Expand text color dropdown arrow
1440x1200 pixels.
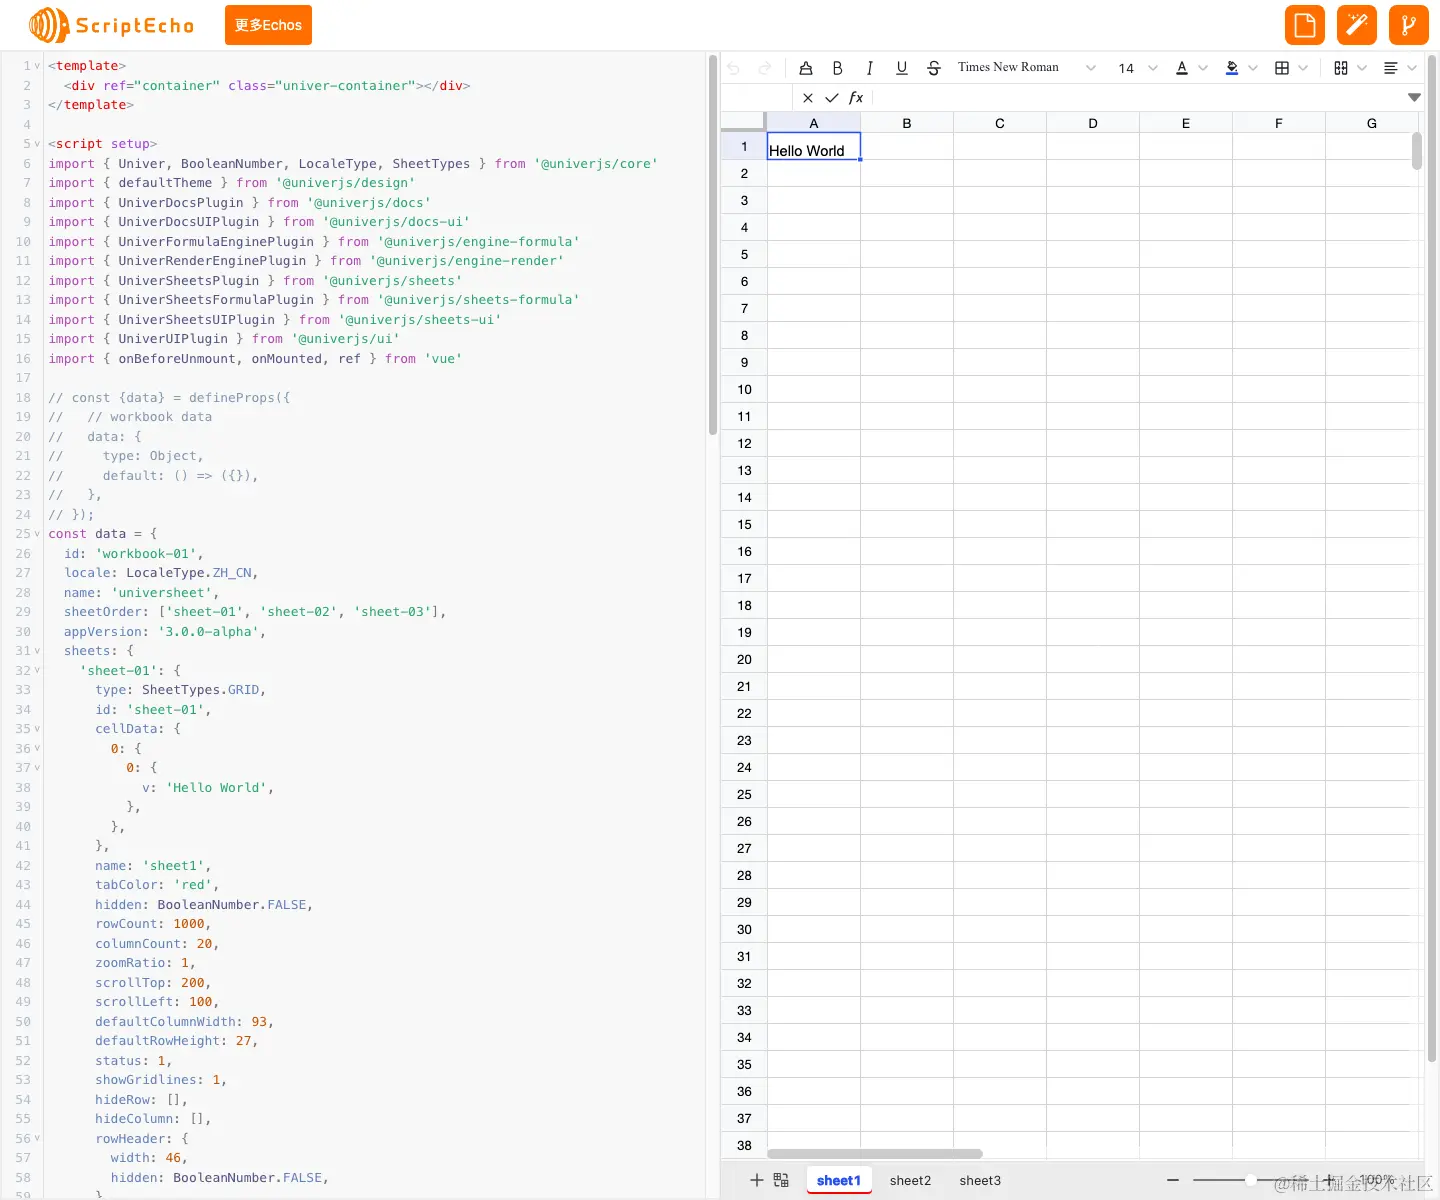pos(1203,68)
